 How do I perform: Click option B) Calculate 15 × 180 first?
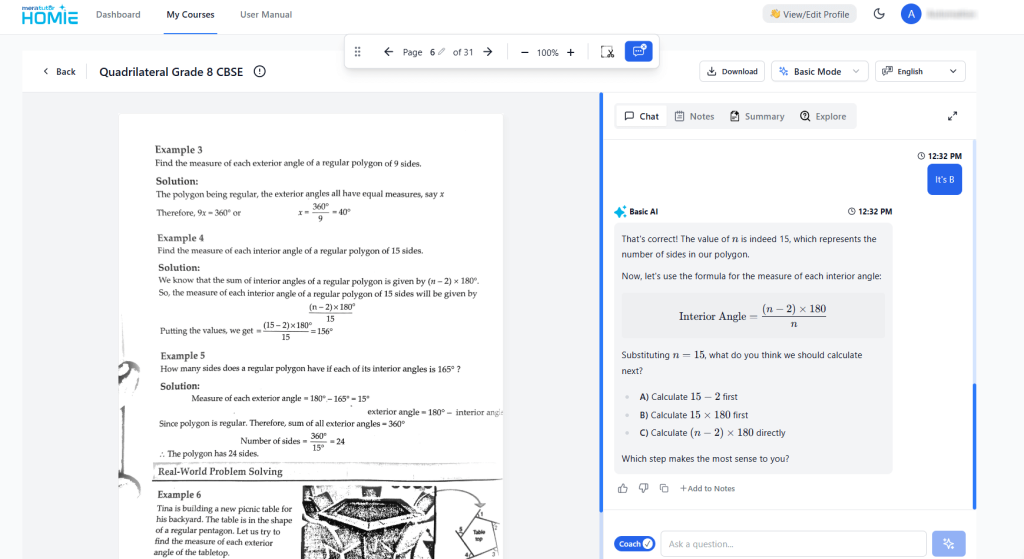(x=694, y=415)
